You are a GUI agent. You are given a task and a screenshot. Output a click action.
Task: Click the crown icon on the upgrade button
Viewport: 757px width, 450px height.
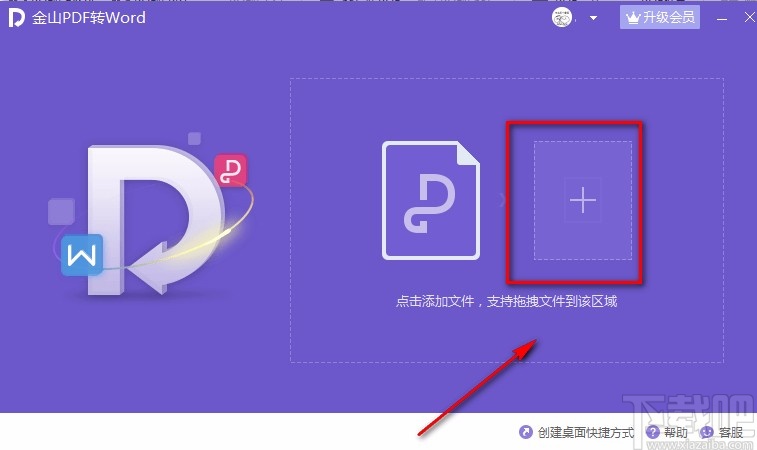(x=633, y=18)
